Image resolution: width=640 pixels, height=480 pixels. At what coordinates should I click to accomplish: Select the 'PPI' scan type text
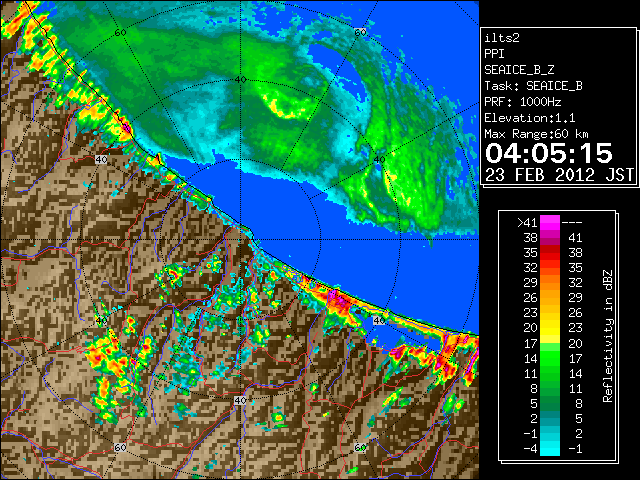pyautogui.click(x=494, y=54)
